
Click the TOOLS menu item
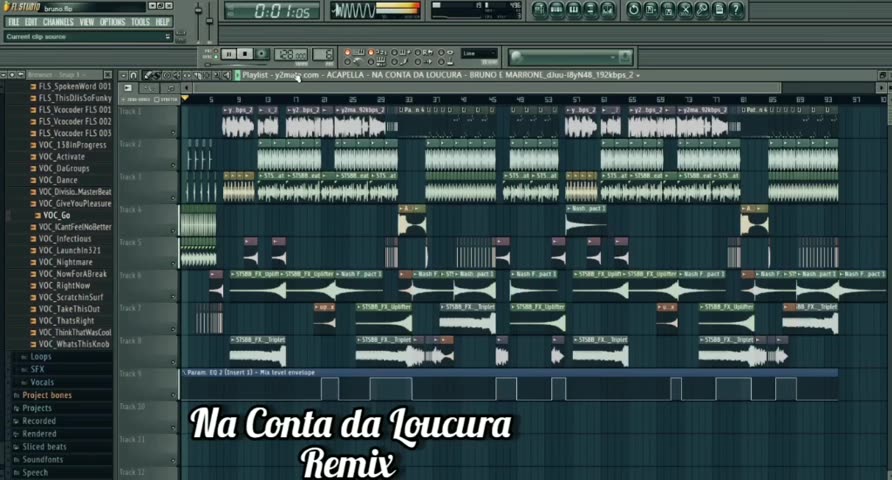[140, 22]
